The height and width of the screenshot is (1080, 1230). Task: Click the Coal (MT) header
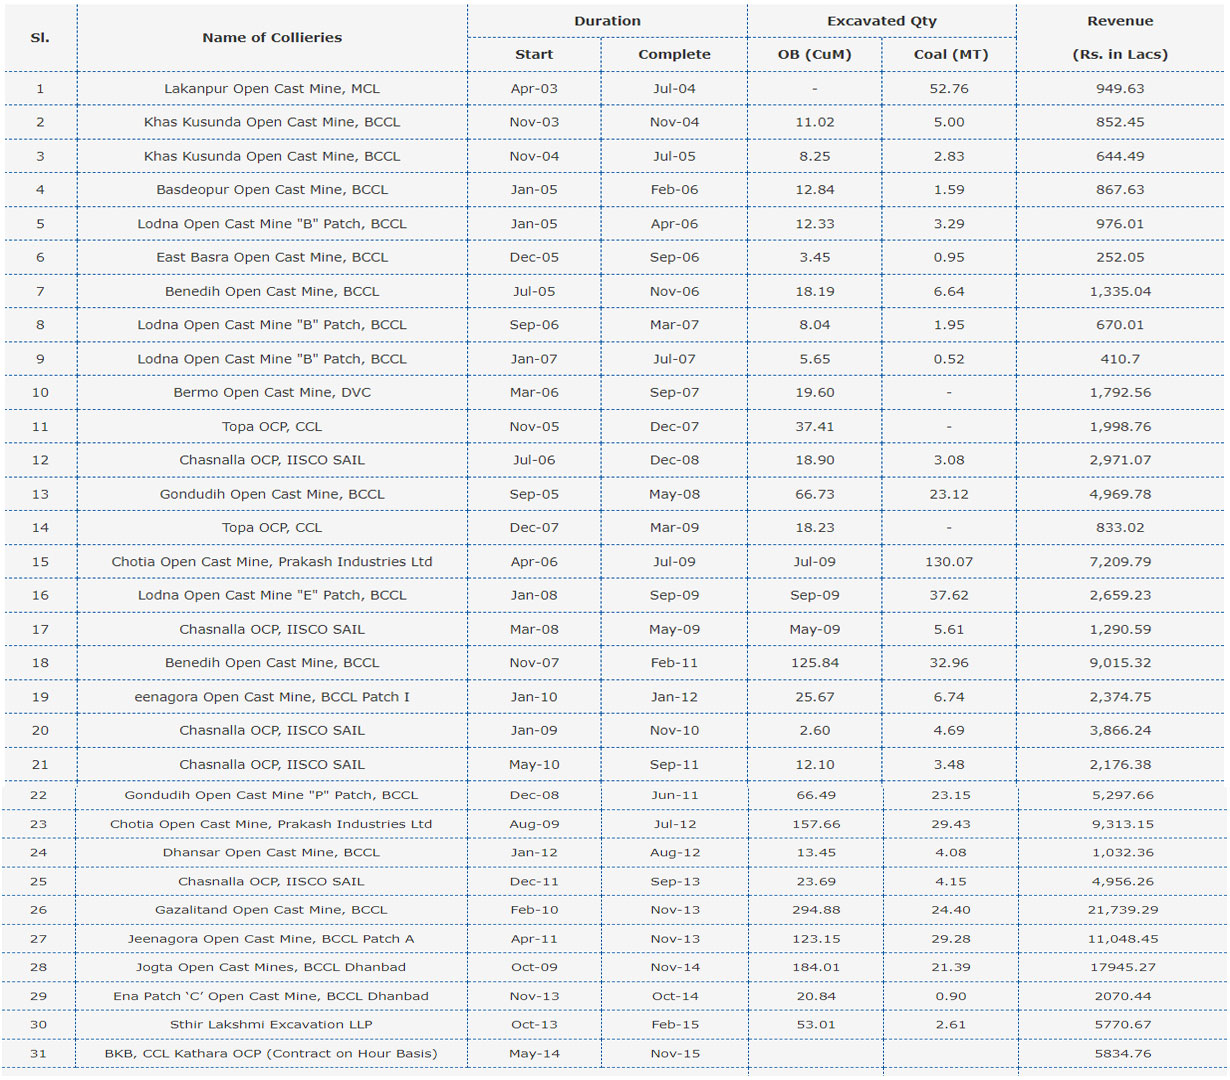[950, 55]
